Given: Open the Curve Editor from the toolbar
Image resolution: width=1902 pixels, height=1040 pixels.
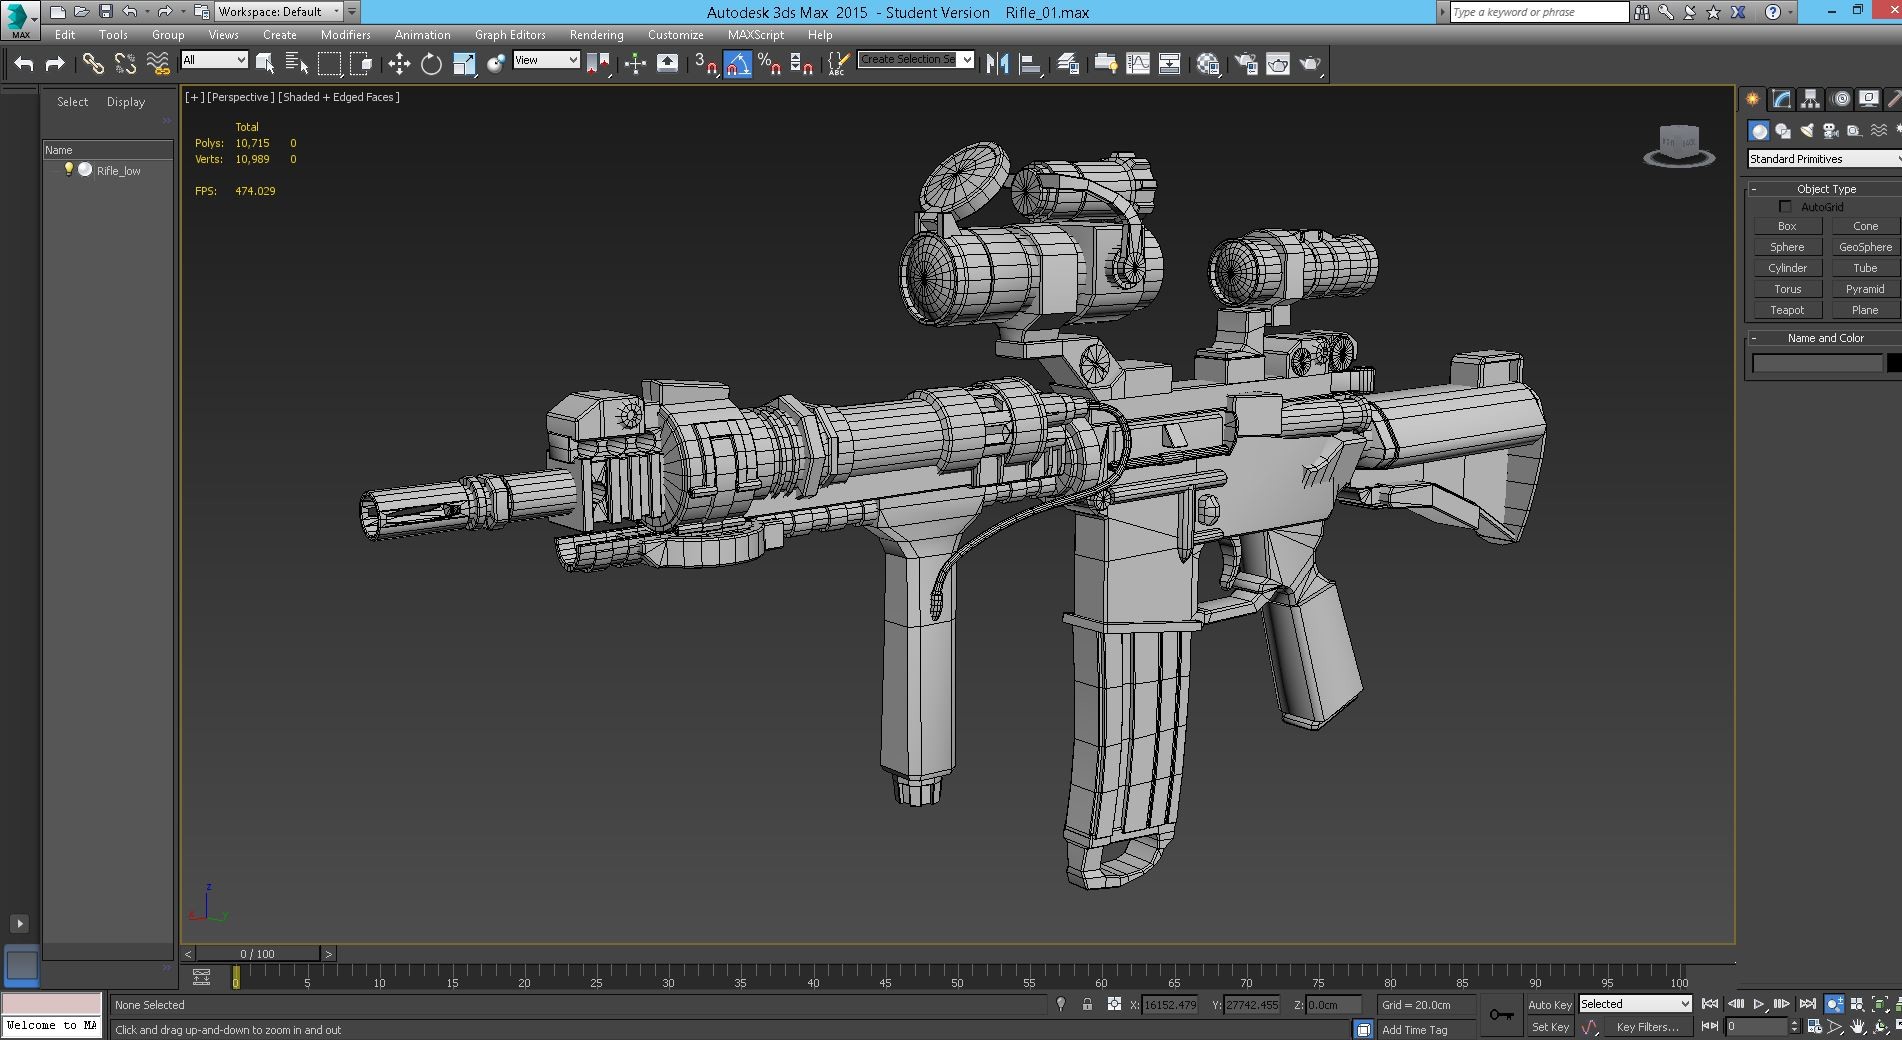Looking at the screenshot, I should click(1138, 63).
